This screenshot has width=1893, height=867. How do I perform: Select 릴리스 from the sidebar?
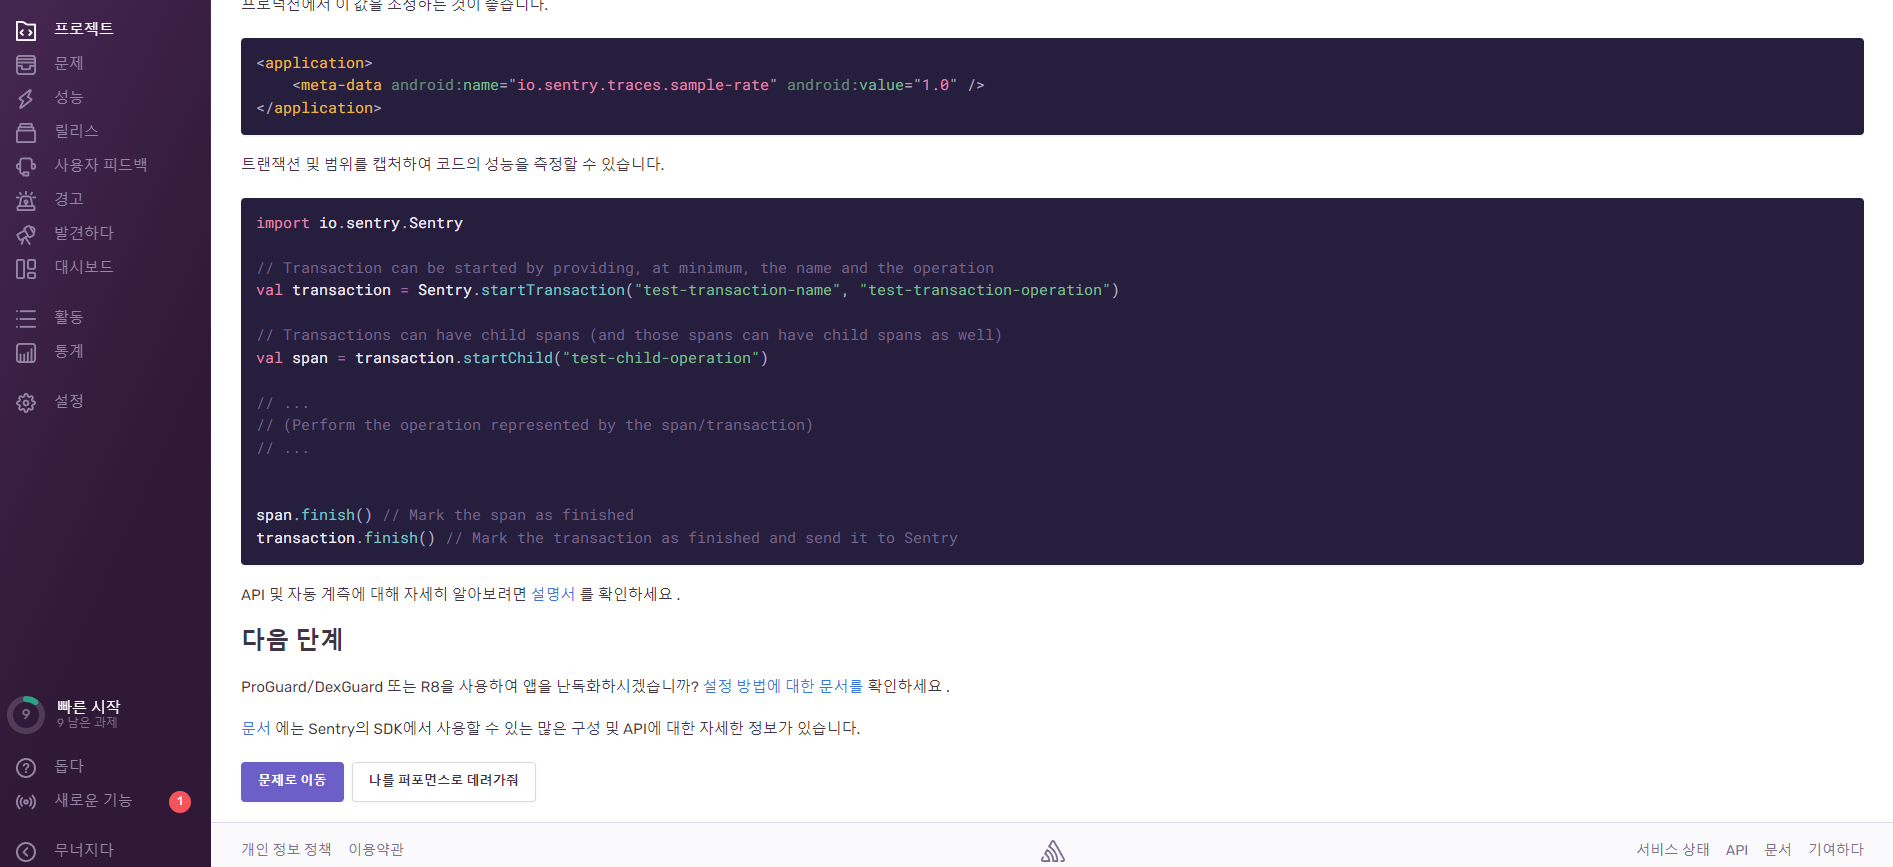[x=76, y=131]
